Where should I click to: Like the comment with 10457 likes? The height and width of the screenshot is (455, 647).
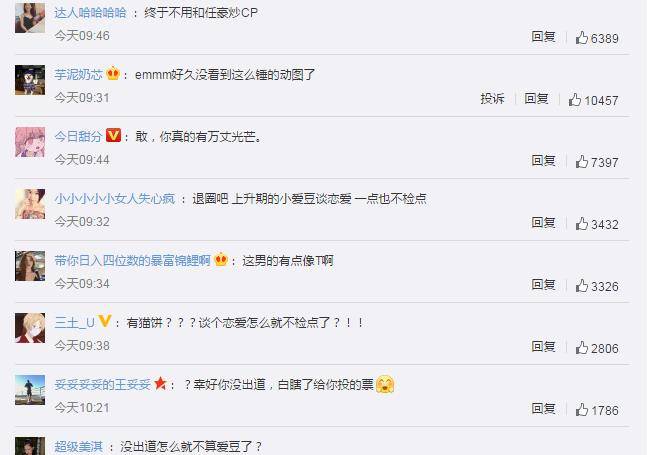[593, 100]
